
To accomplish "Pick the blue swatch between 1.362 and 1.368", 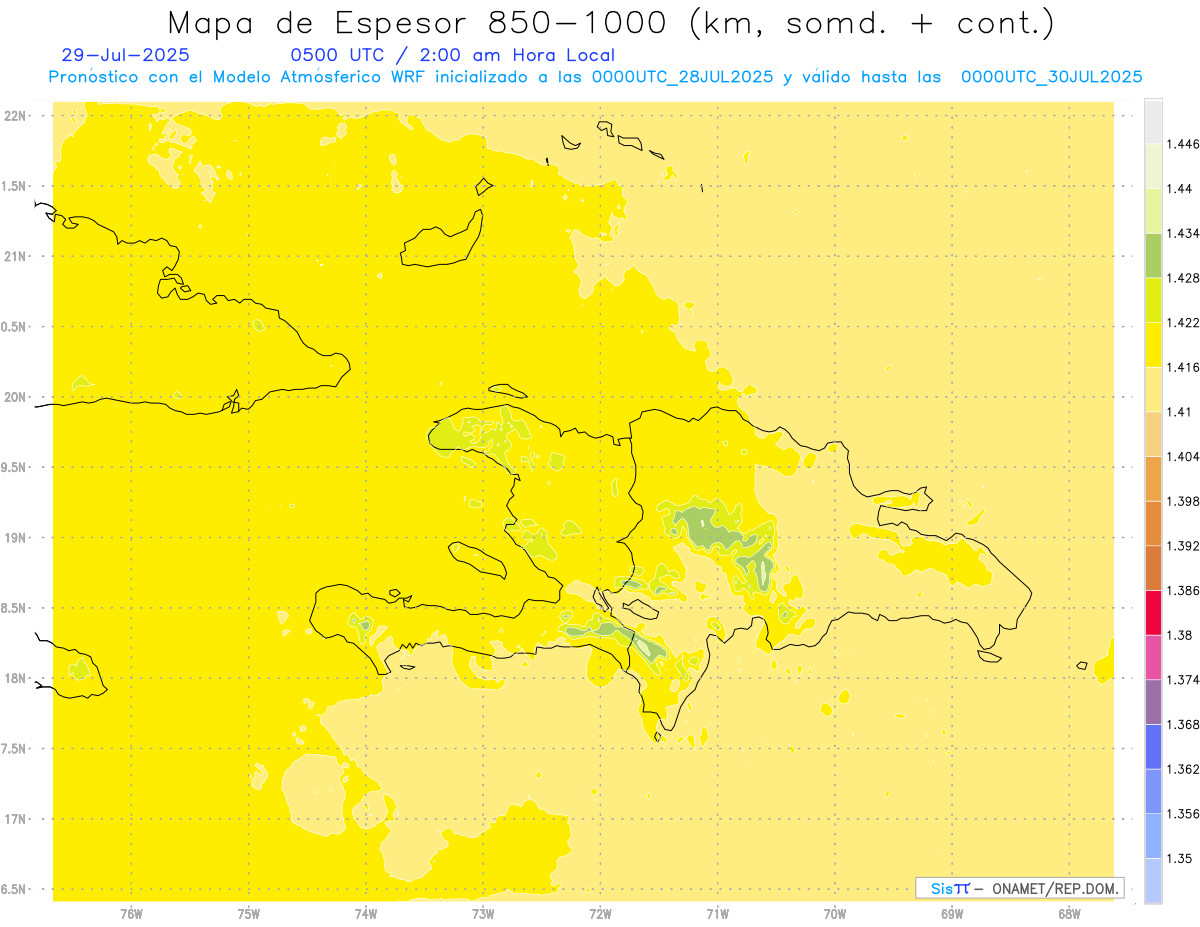I will pos(1153,747).
